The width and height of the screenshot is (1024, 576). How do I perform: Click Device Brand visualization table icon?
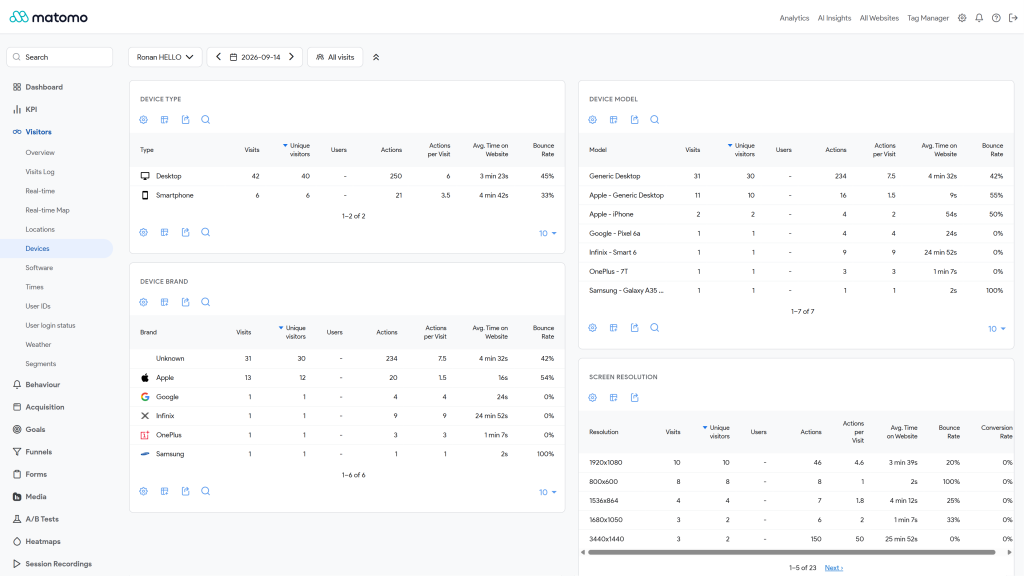coord(165,302)
